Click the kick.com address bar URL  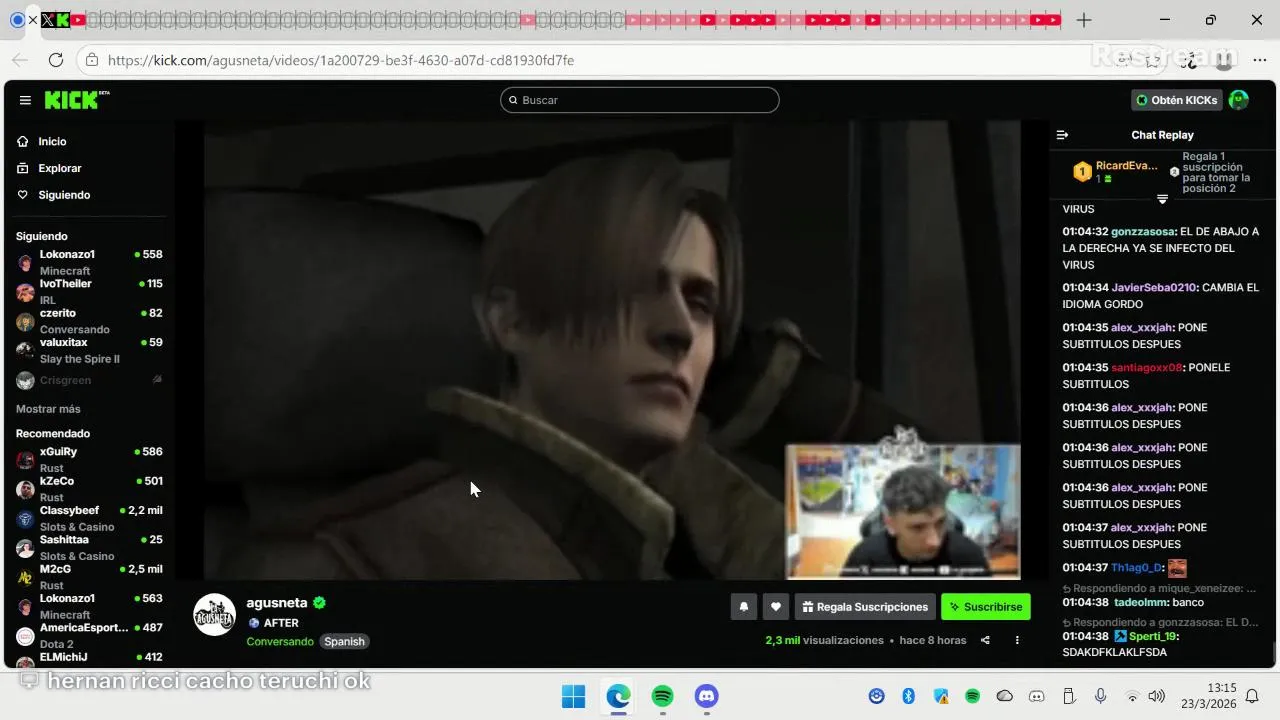341,60
